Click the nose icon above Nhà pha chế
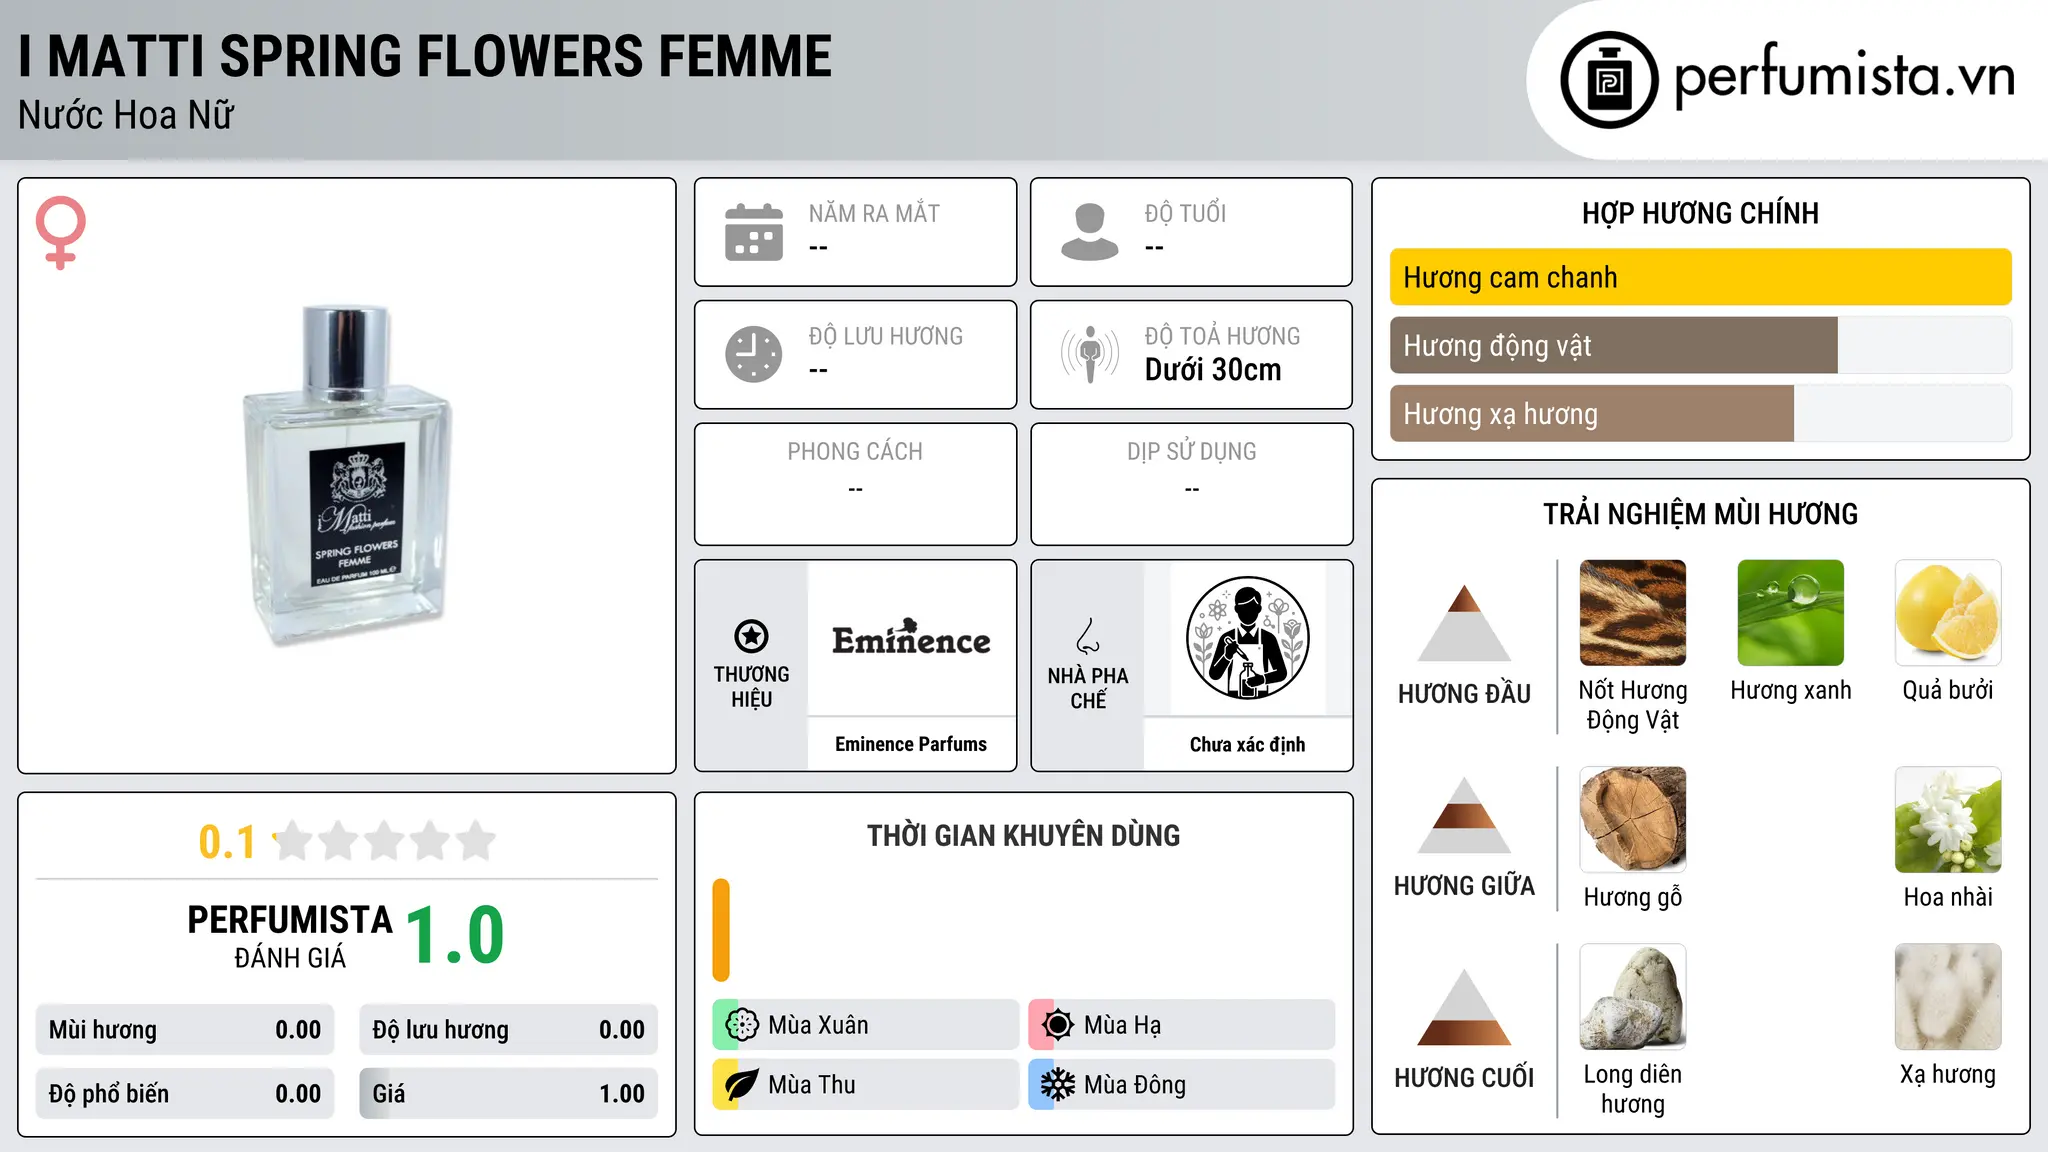Image resolution: width=2048 pixels, height=1152 pixels. 1088,636
